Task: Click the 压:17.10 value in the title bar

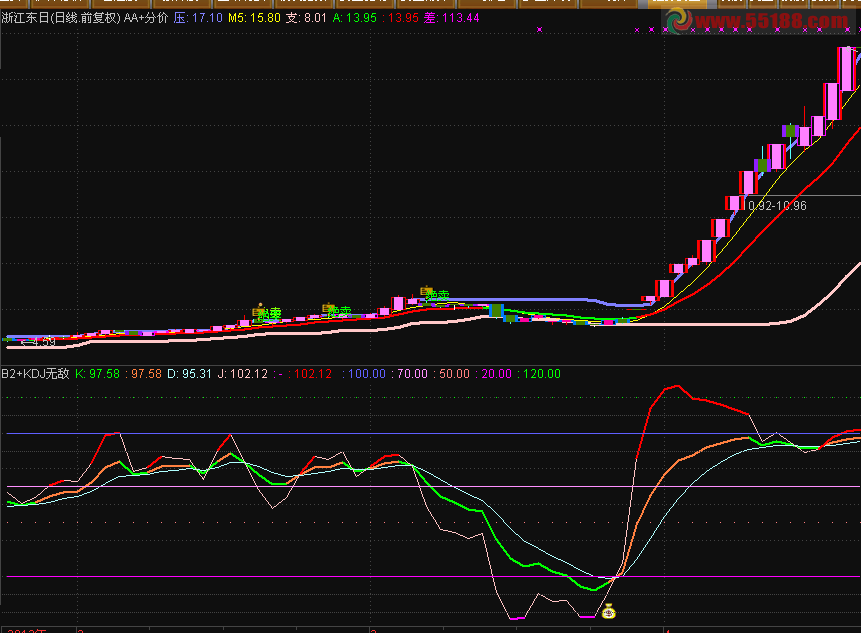Action: click(x=197, y=16)
